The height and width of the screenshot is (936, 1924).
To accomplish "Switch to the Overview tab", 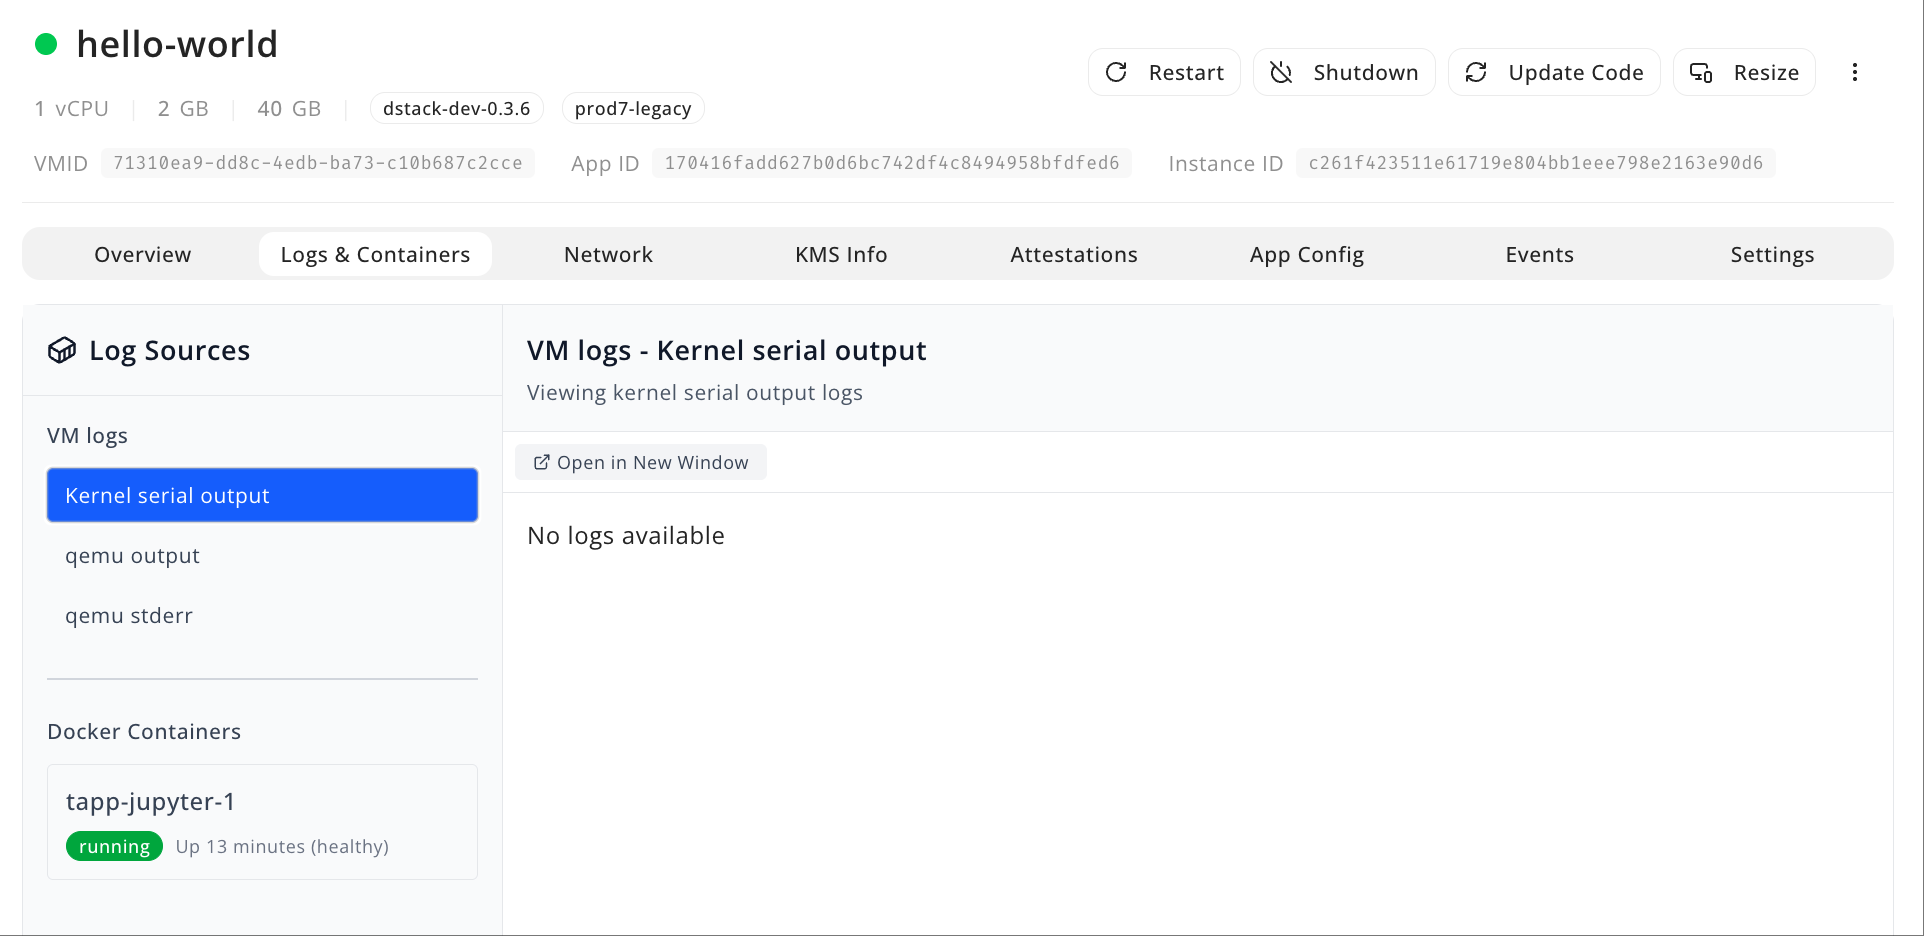I will 142,254.
